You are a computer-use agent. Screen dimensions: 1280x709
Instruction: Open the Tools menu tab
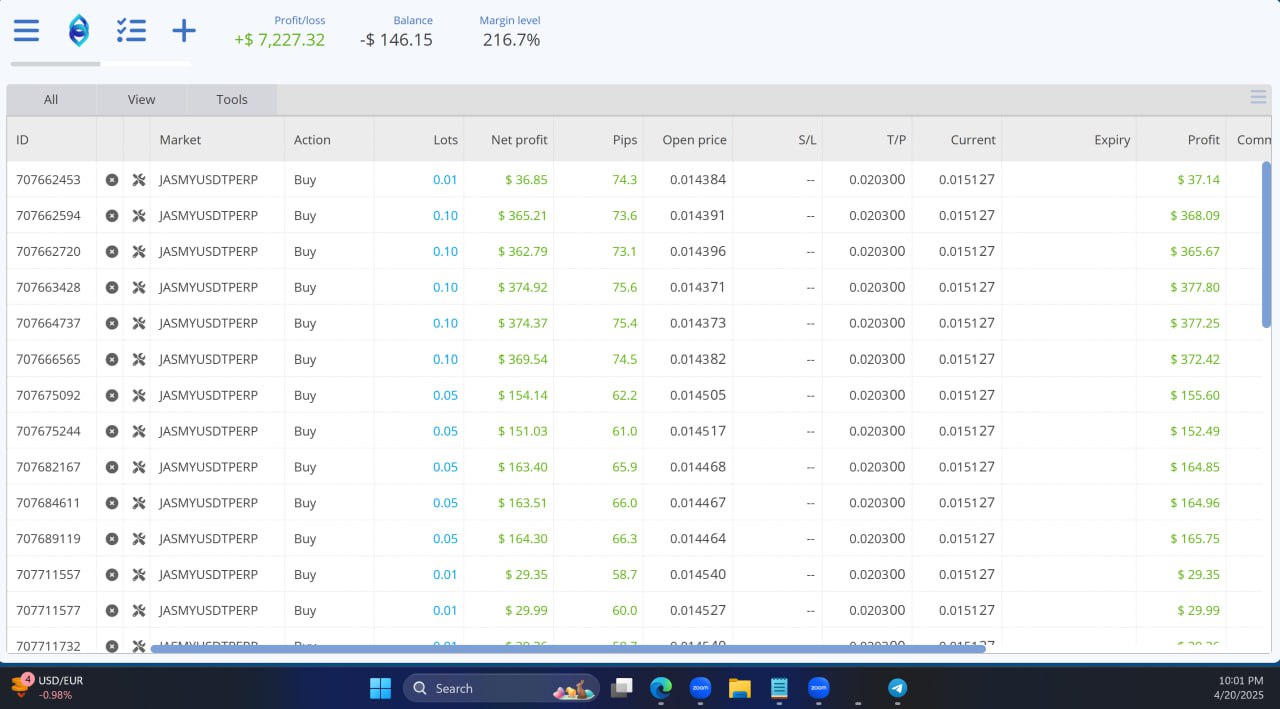coord(232,99)
